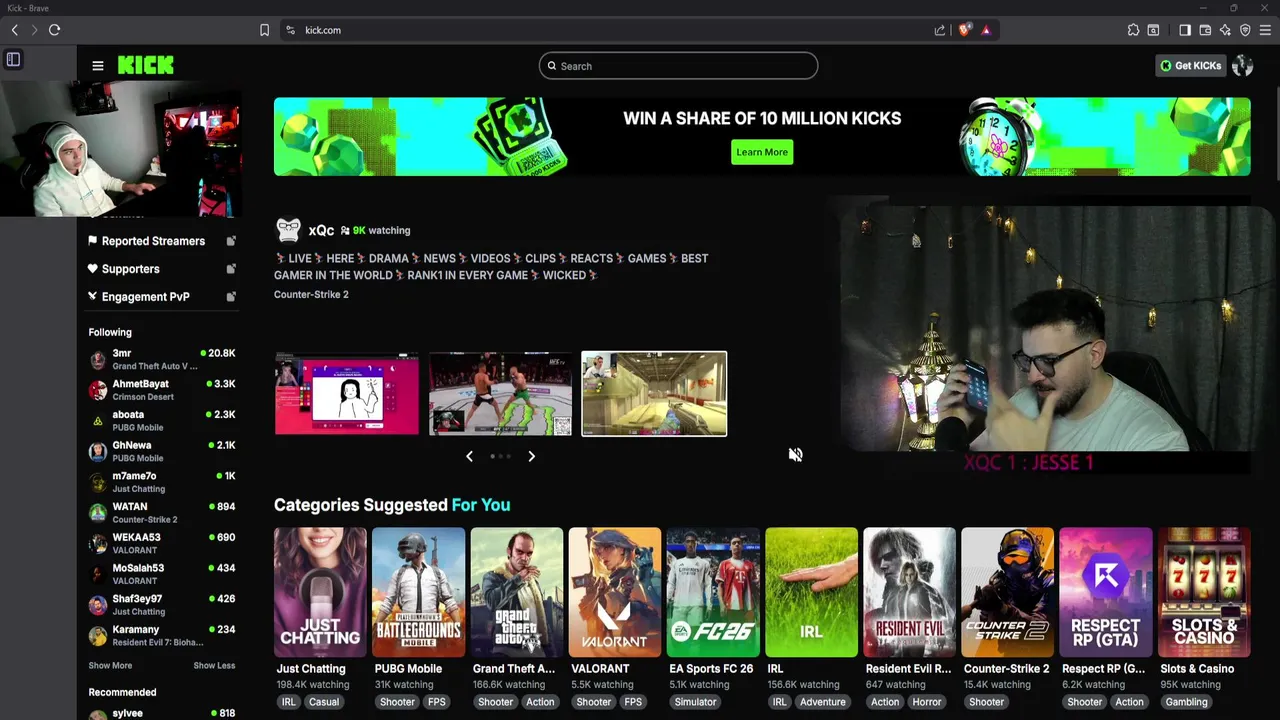Viewport: 1280px width, 720px height.
Task: Open the Brave Wallet icon
Action: (1205, 30)
